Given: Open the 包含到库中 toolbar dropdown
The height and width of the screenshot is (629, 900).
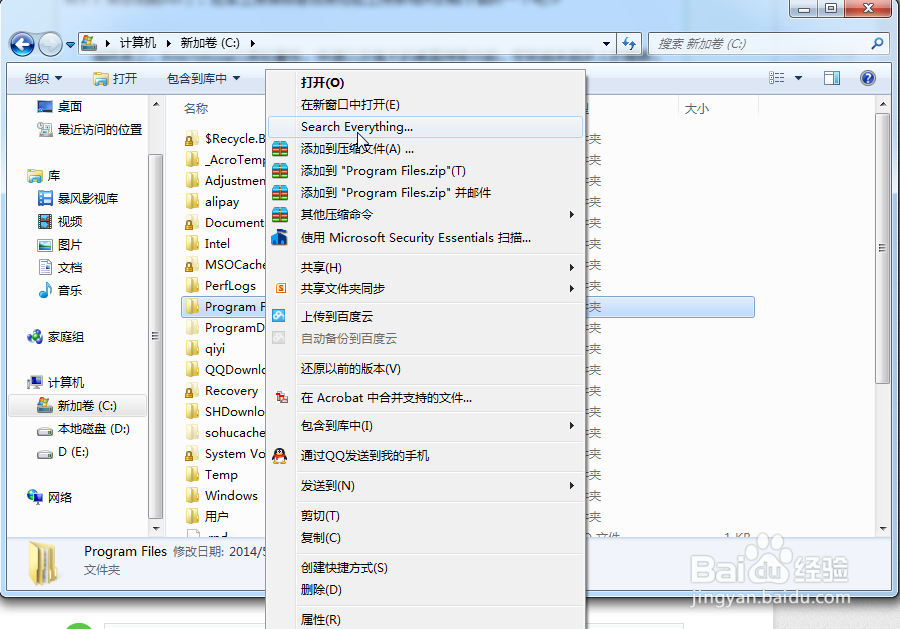Looking at the screenshot, I should [203, 79].
